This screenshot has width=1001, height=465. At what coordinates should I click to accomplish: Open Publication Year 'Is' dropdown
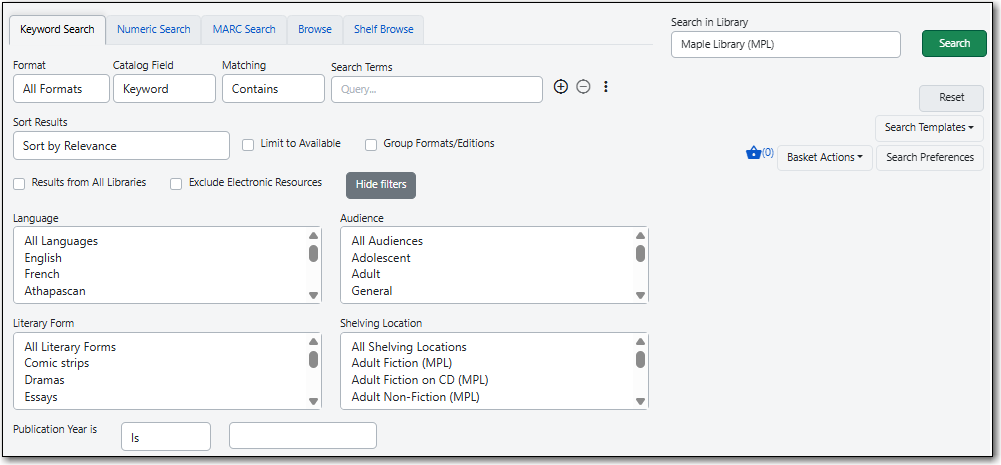[166, 436]
